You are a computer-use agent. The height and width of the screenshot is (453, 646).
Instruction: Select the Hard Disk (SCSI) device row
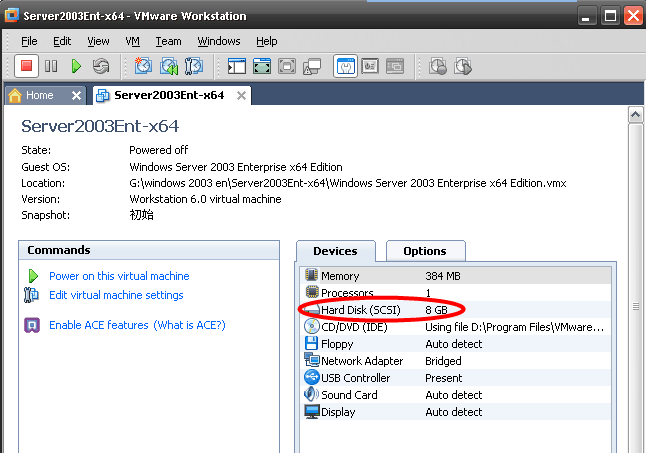[x=455, y=310]
